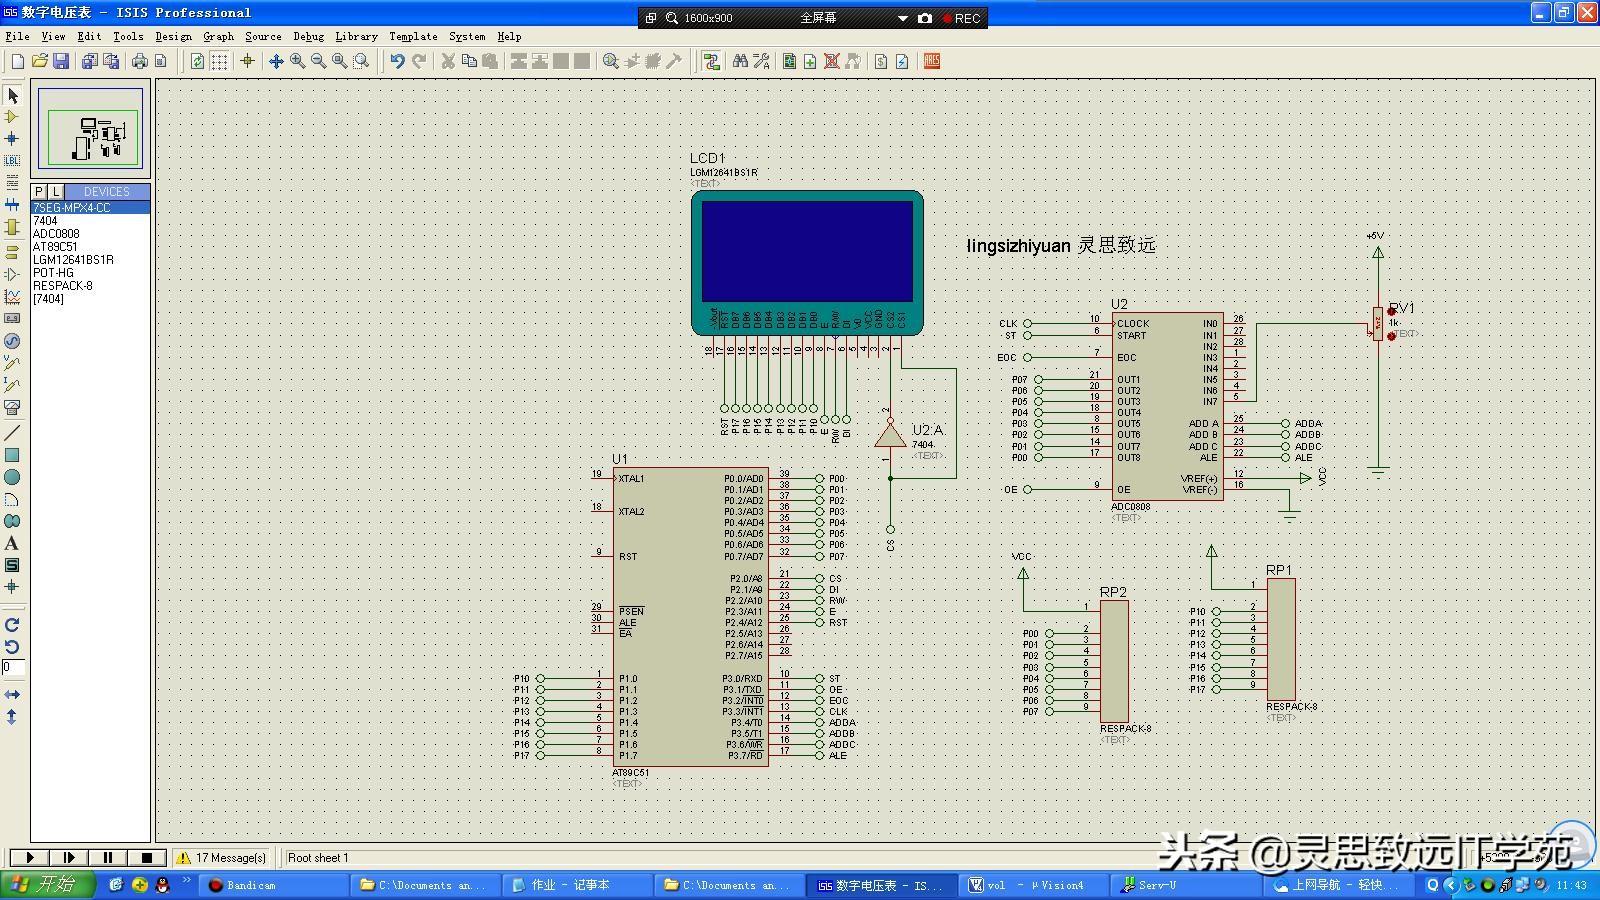Click the zoom in magnifier icon

(297, 61)
